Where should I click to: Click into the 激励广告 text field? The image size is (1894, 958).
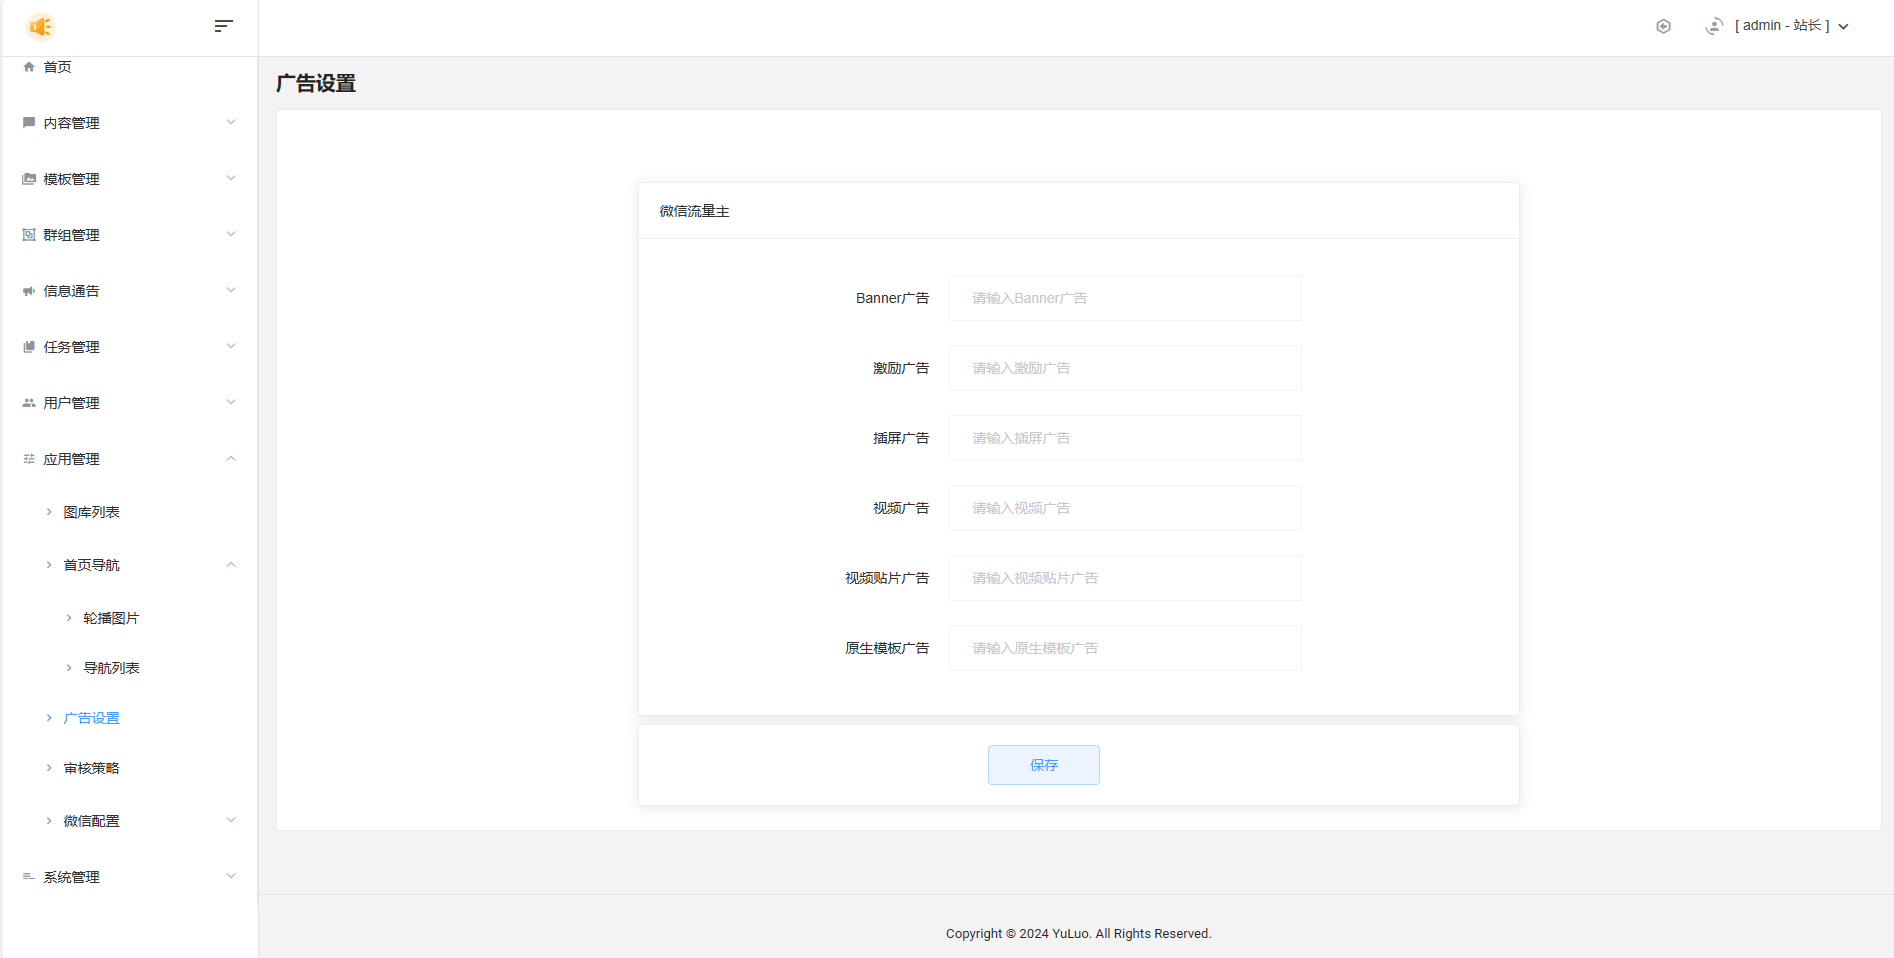[x=1124, y=368]
